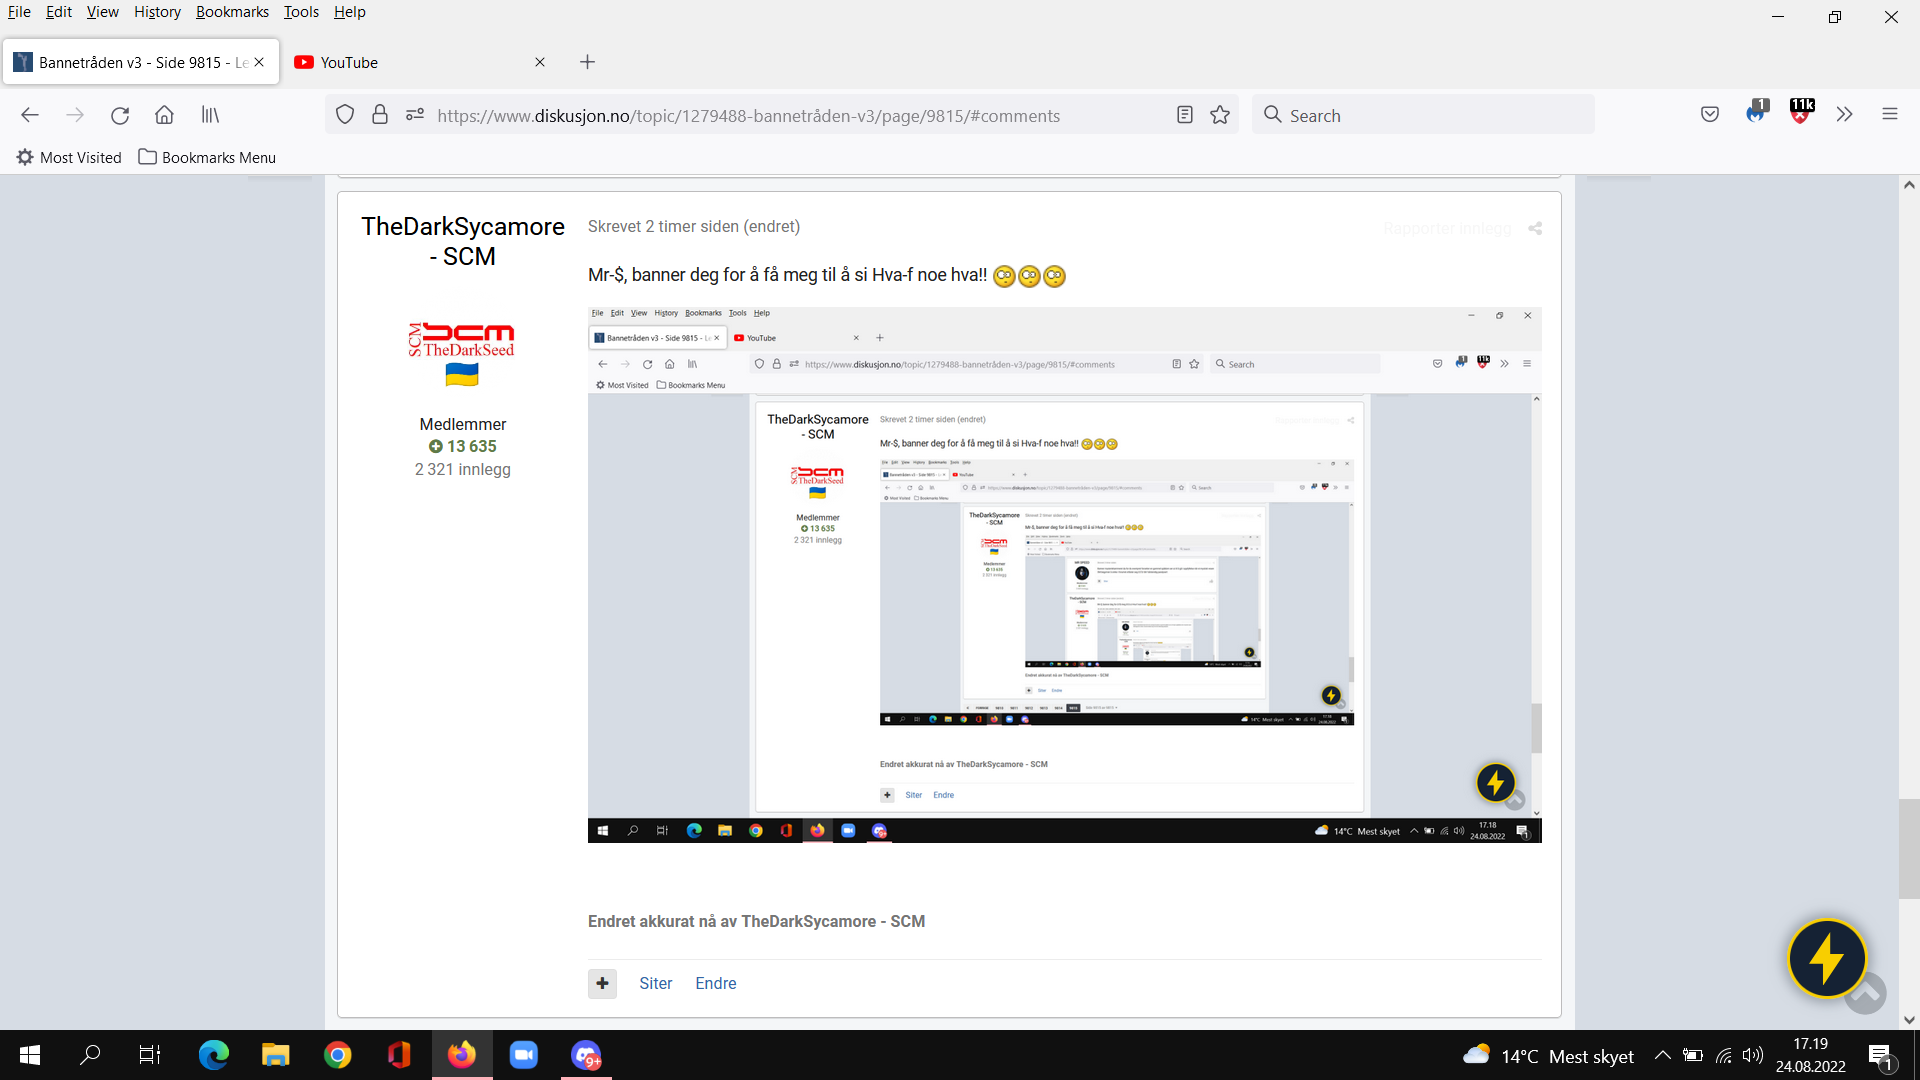The image size is (1920, 1080).
Task: View reputation score 13 635
Action: coord(462,446)
